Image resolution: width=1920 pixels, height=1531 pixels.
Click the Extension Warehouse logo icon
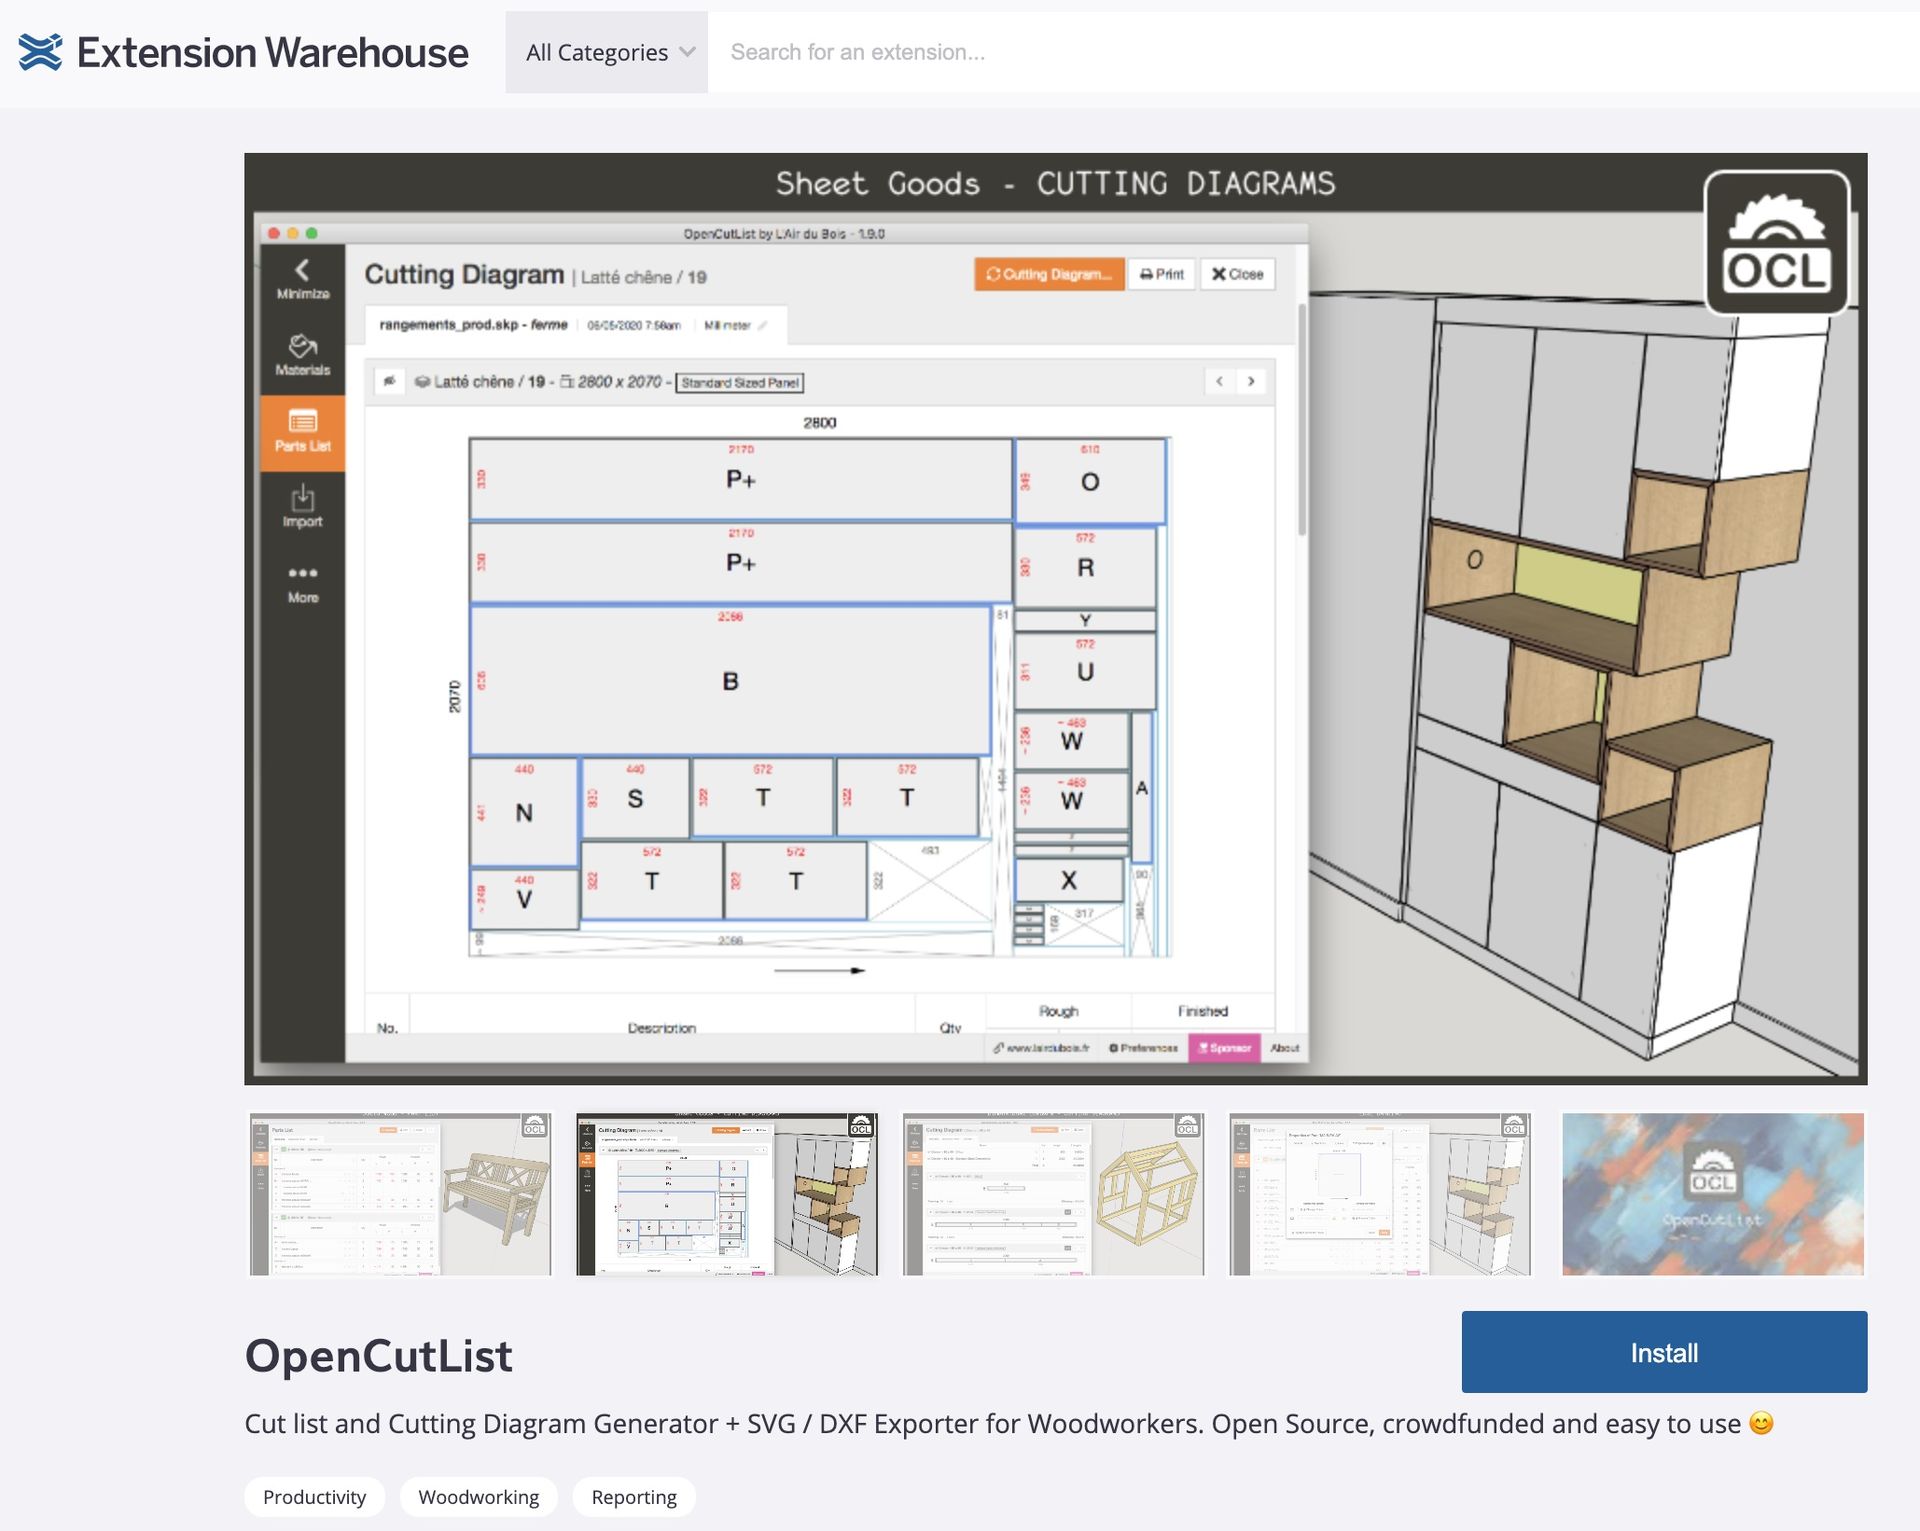40,52
